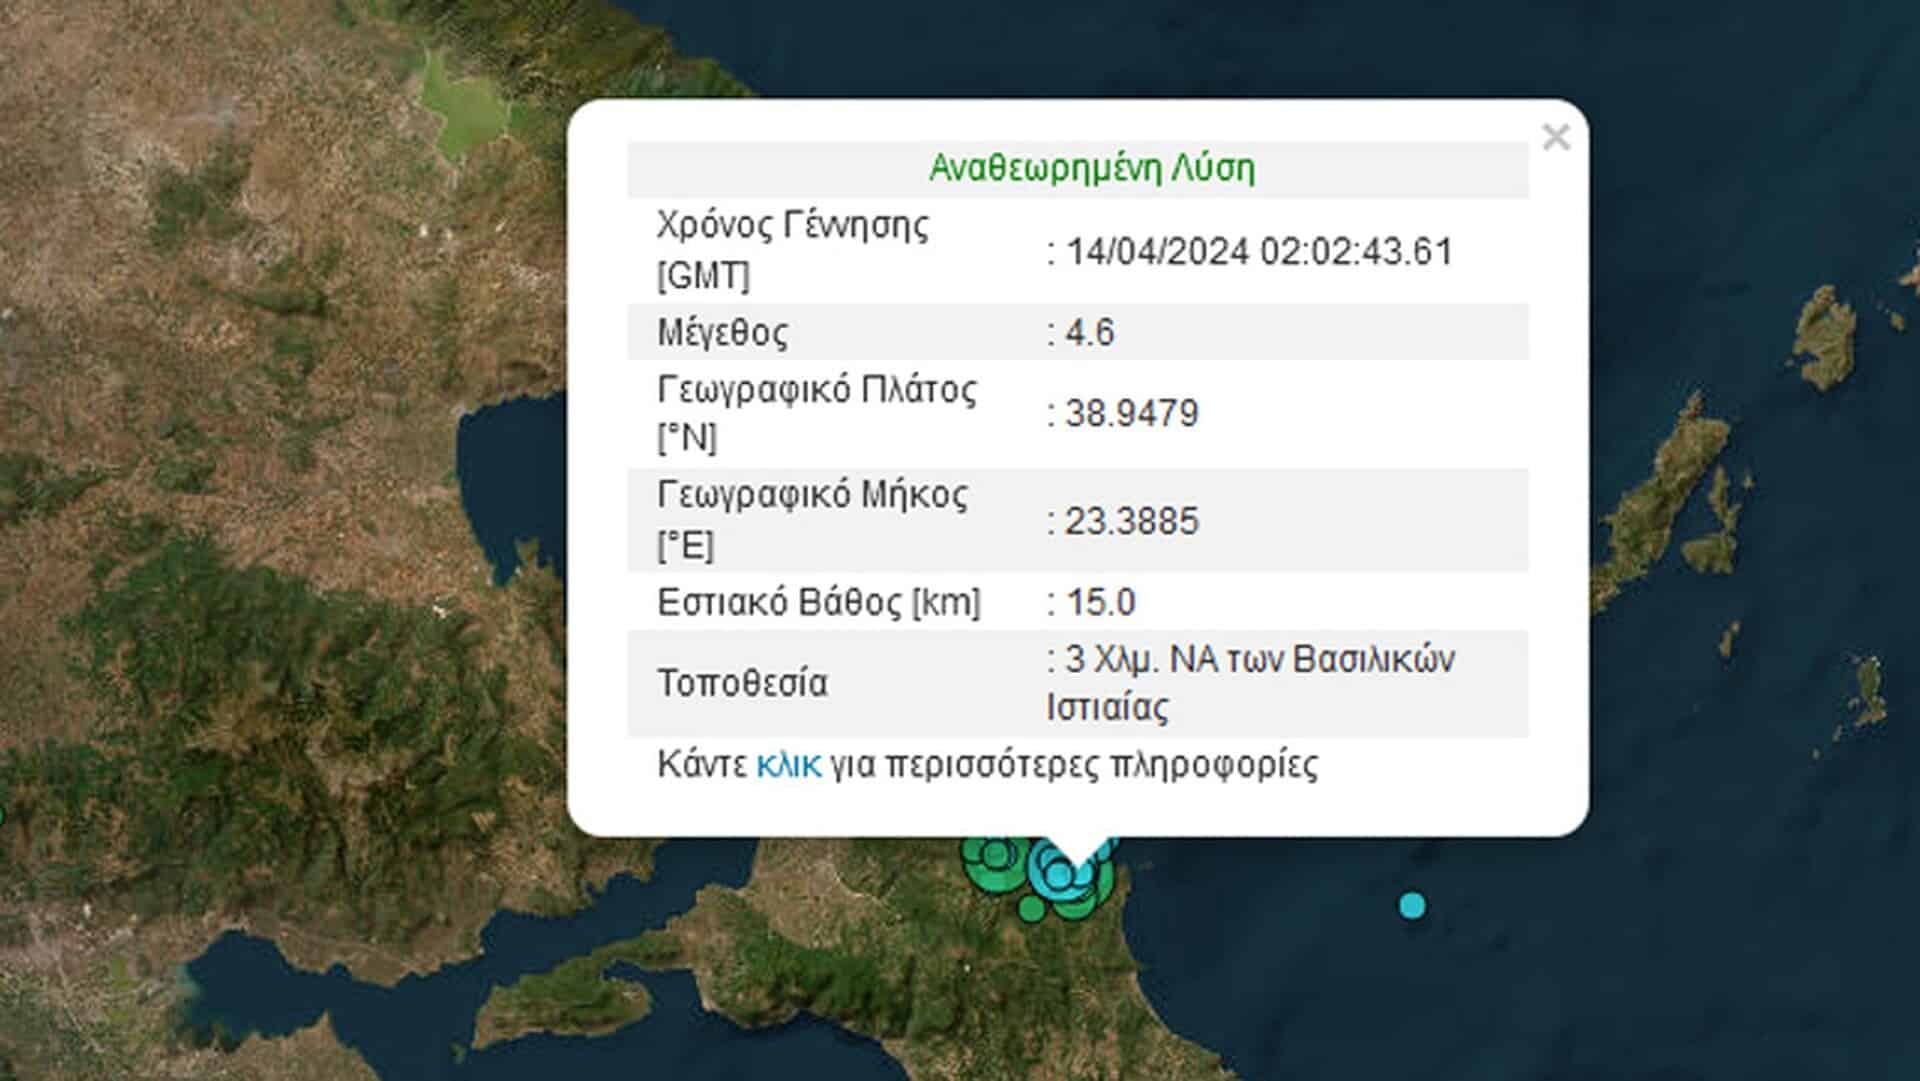The image size is (1920, 1081).
Task: Click the focal depth value 15.0
Action: click(1100, 602)
